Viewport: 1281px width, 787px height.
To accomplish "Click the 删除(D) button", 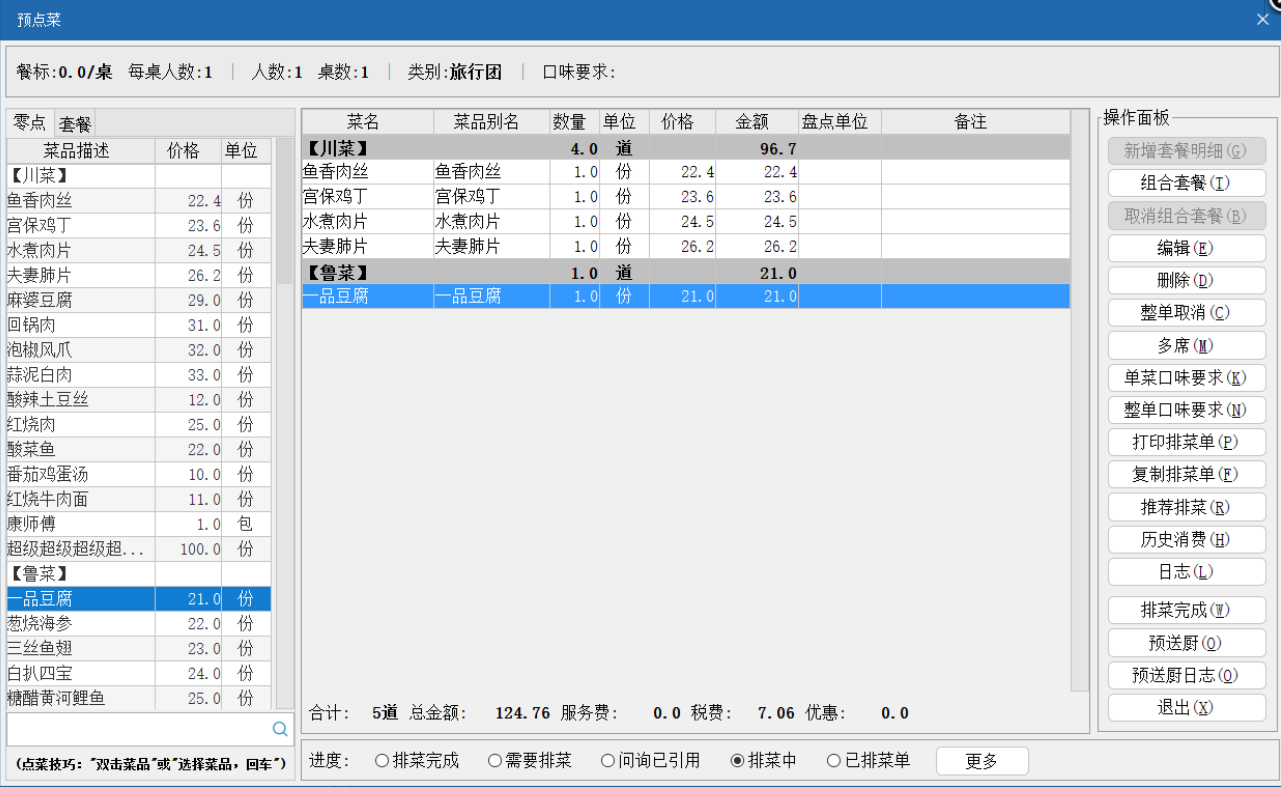I will (1186, 281).
